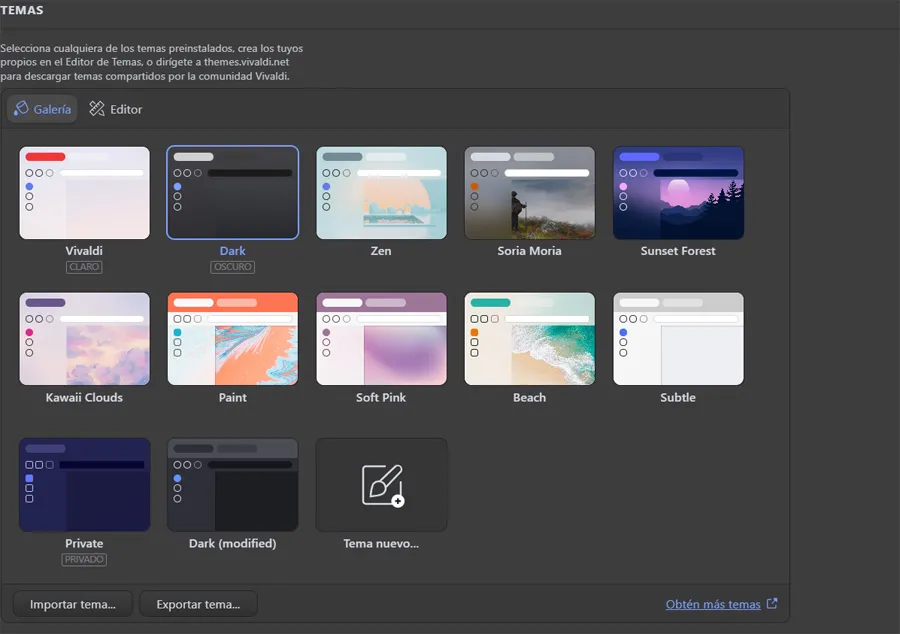900x634 pixels.
Task: Apply the Zen theme
Action: tap(381, 193)
